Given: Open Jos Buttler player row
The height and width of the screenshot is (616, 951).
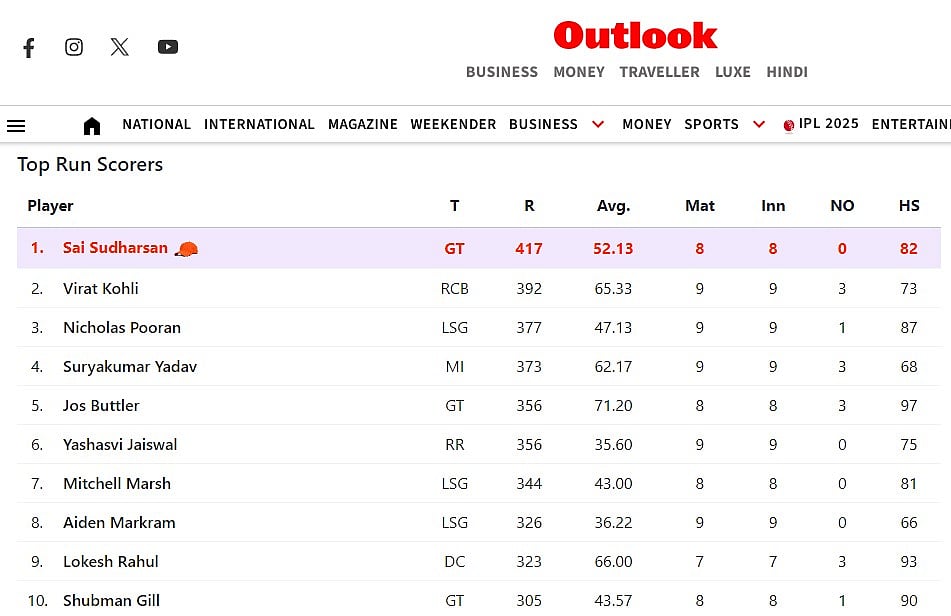Looking at the screenshot, I should tap(479, 406).
